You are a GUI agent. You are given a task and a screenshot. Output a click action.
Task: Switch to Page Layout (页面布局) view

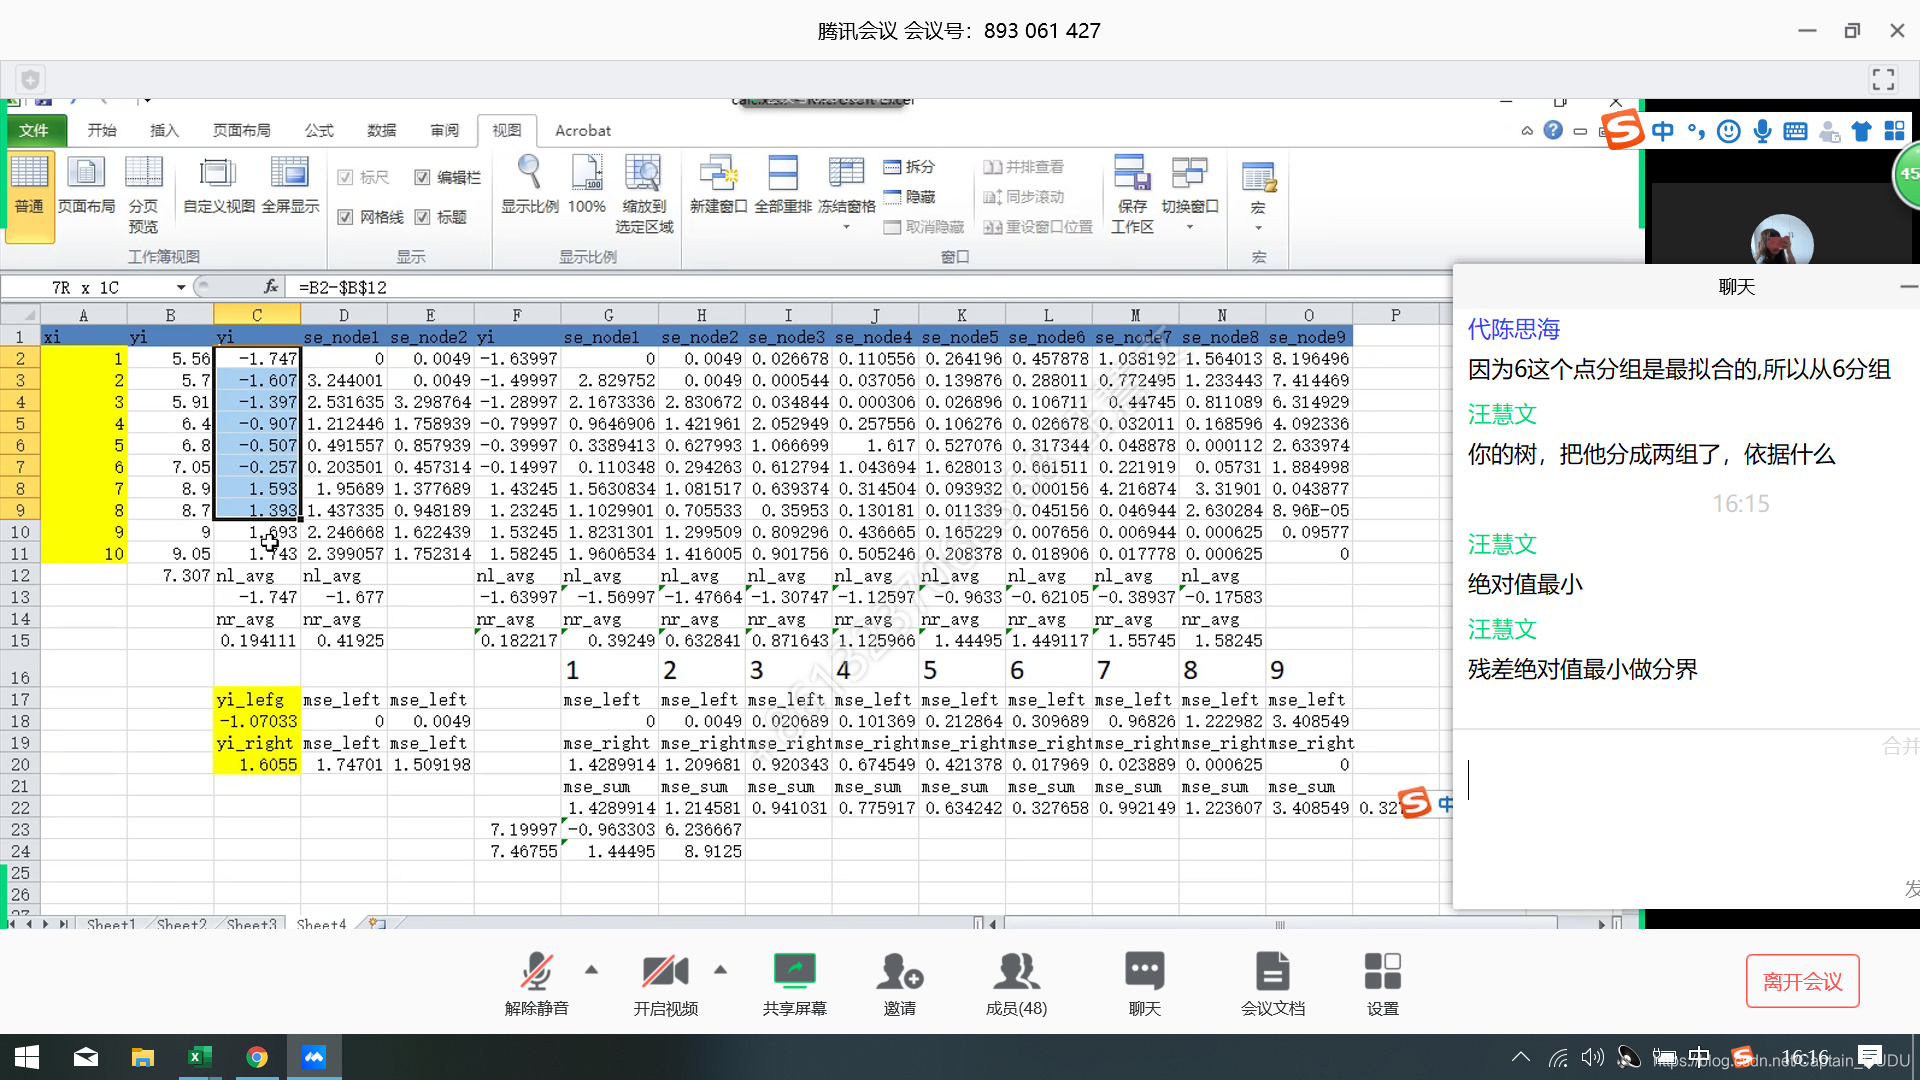(x=86, y=185)
